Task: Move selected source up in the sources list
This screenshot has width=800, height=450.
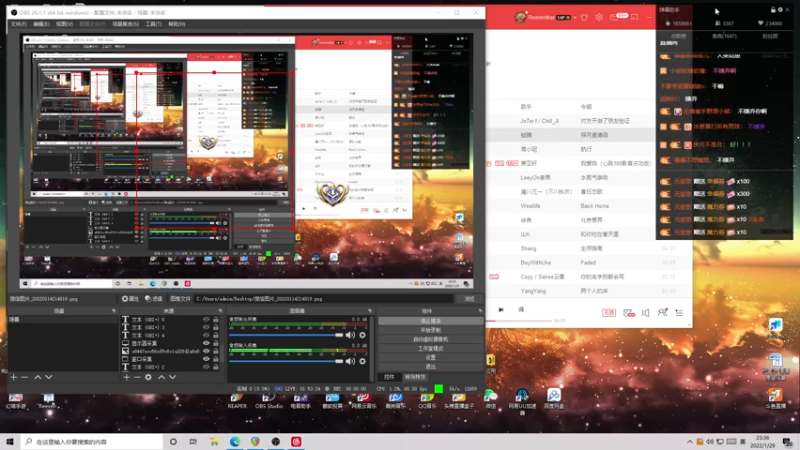Action: point(161,377)
